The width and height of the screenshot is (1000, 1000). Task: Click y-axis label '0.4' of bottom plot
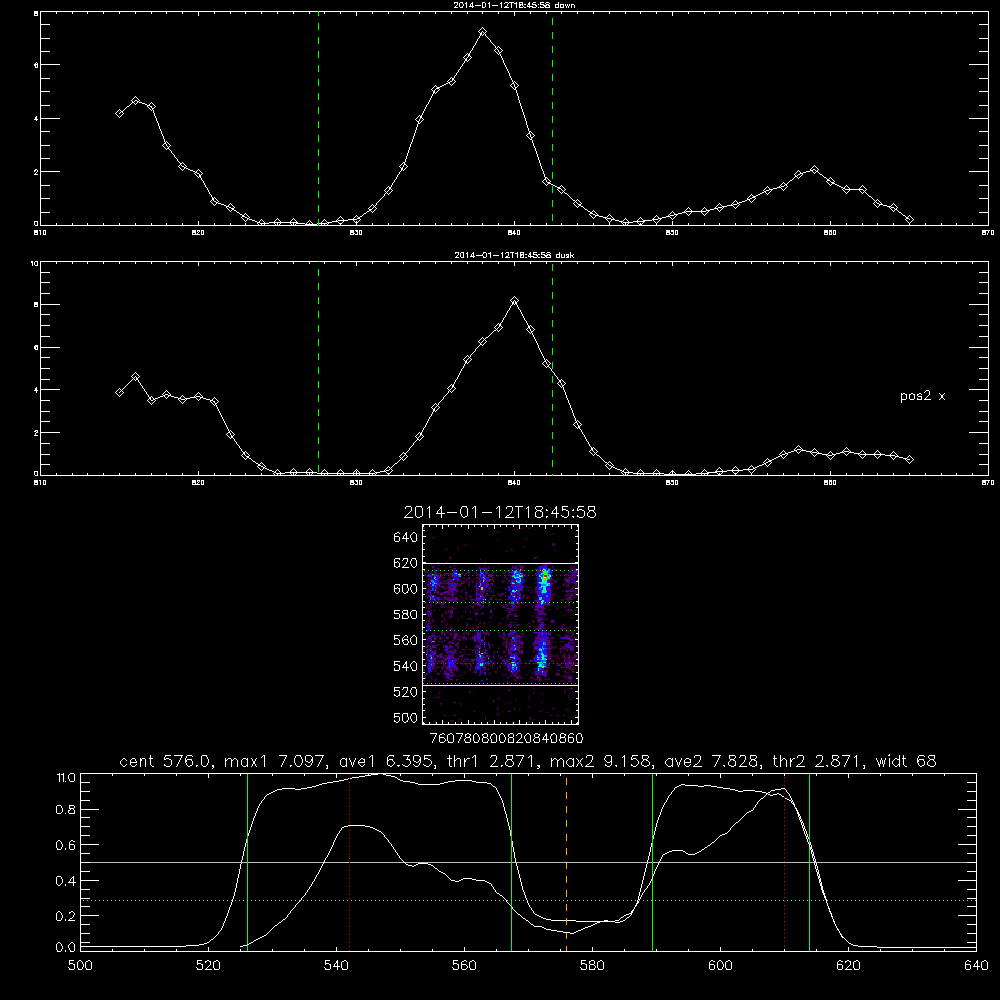tap(66, 881)
